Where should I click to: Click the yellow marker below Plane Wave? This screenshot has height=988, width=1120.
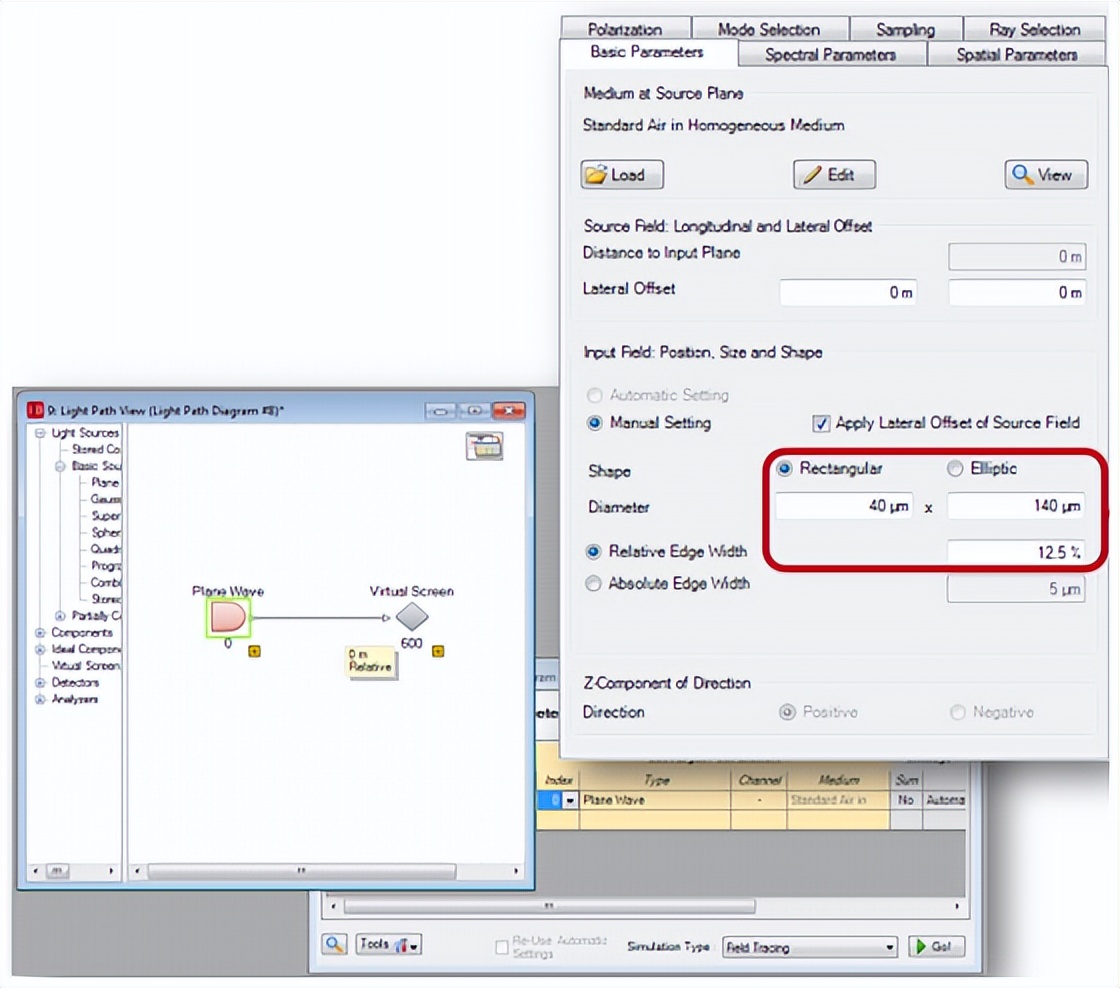254,651
